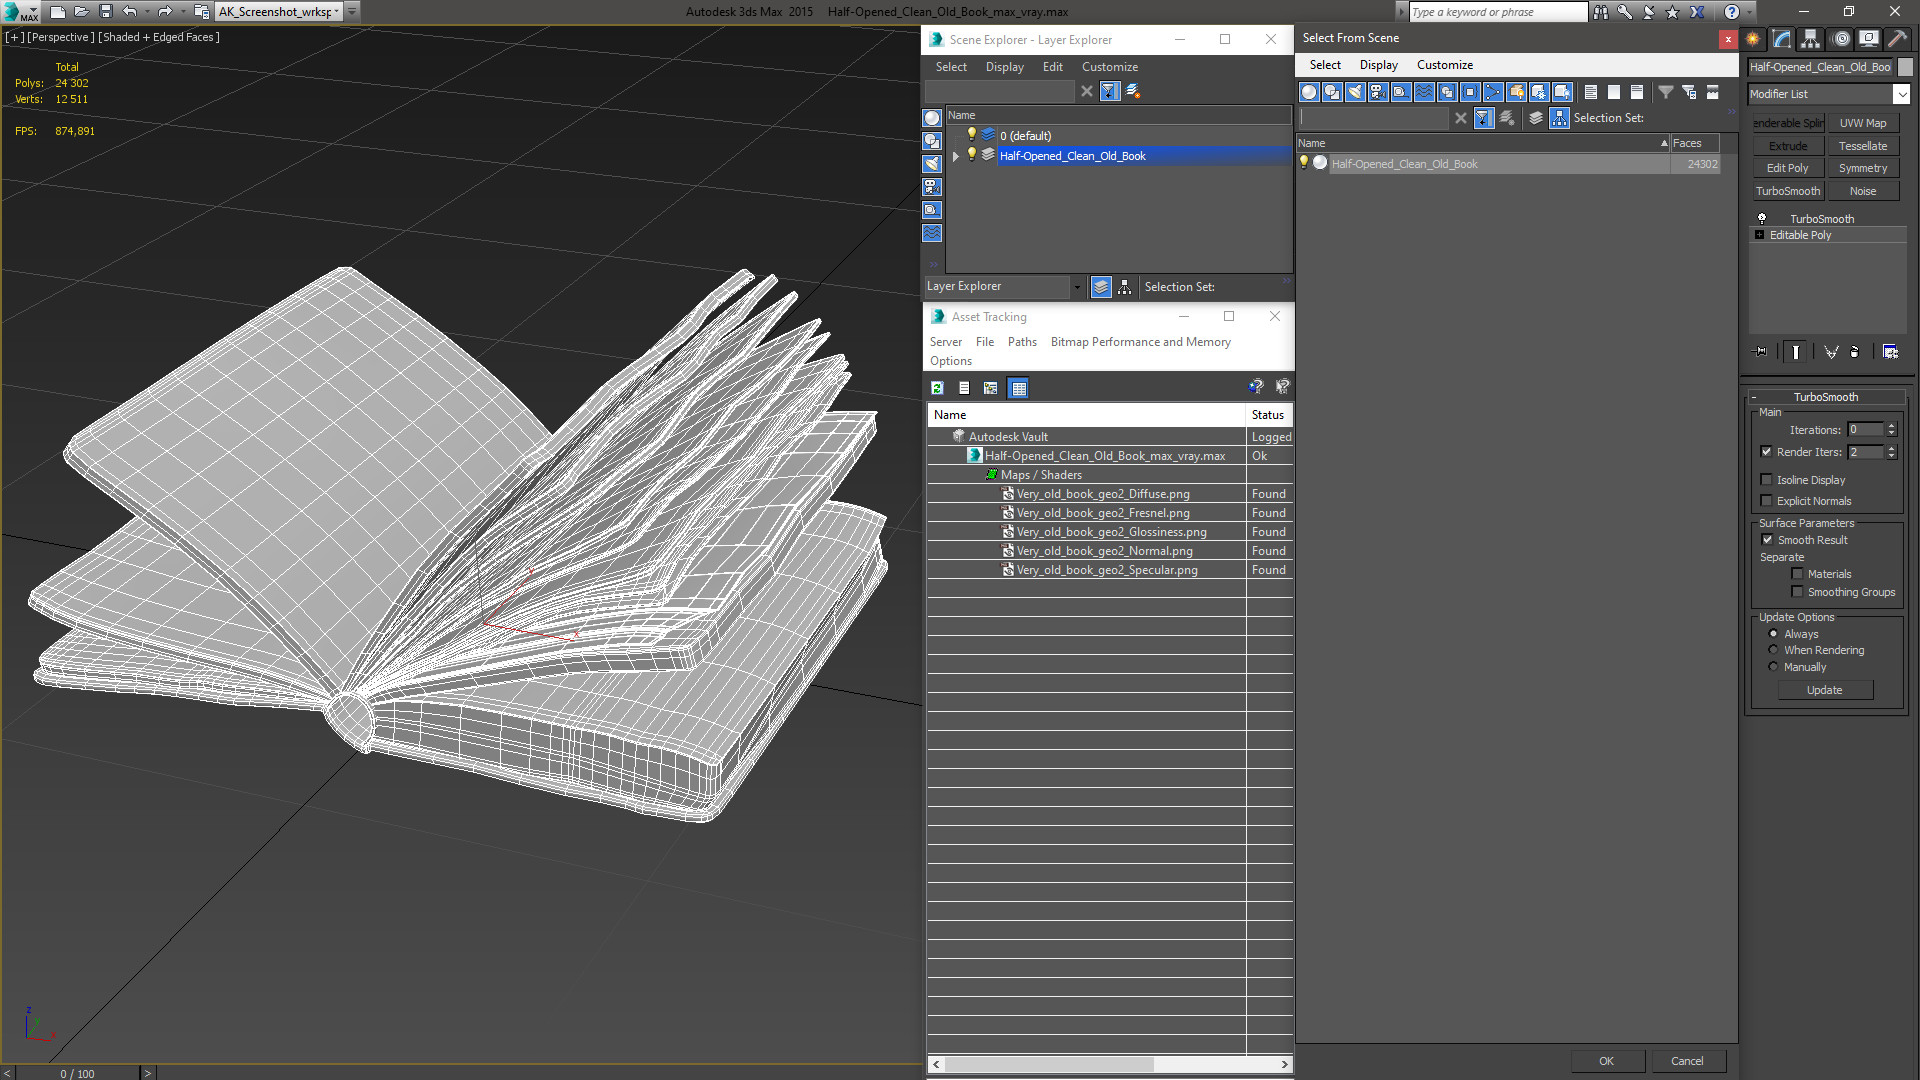
Task: Toggle Display Bone Objects in Select From Scene
Action: tap(1493, 92)
